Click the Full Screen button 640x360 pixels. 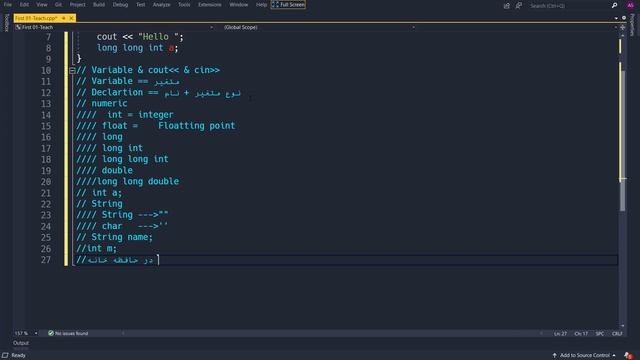288,4
